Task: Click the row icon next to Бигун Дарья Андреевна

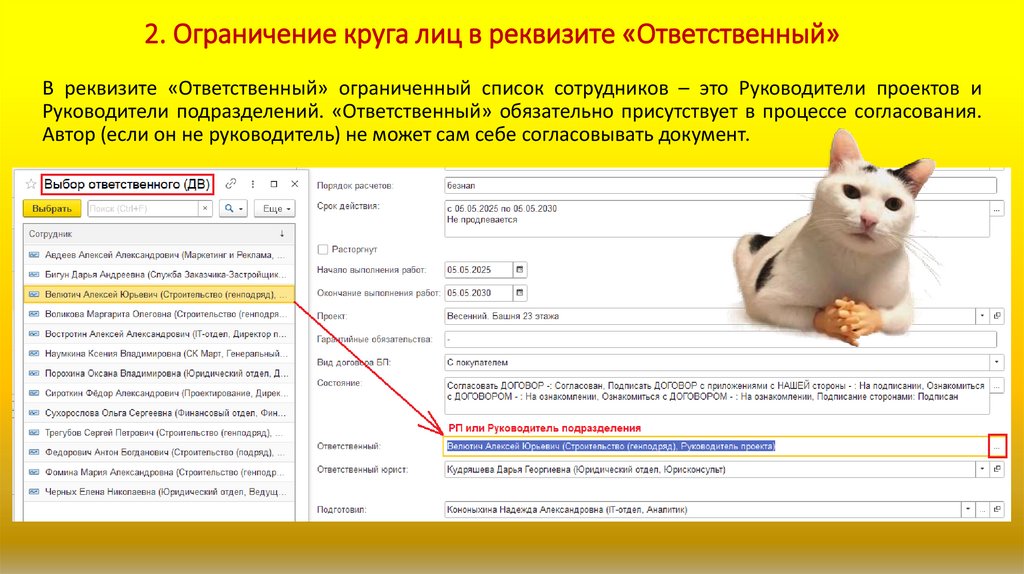Action: click(34, 274)
